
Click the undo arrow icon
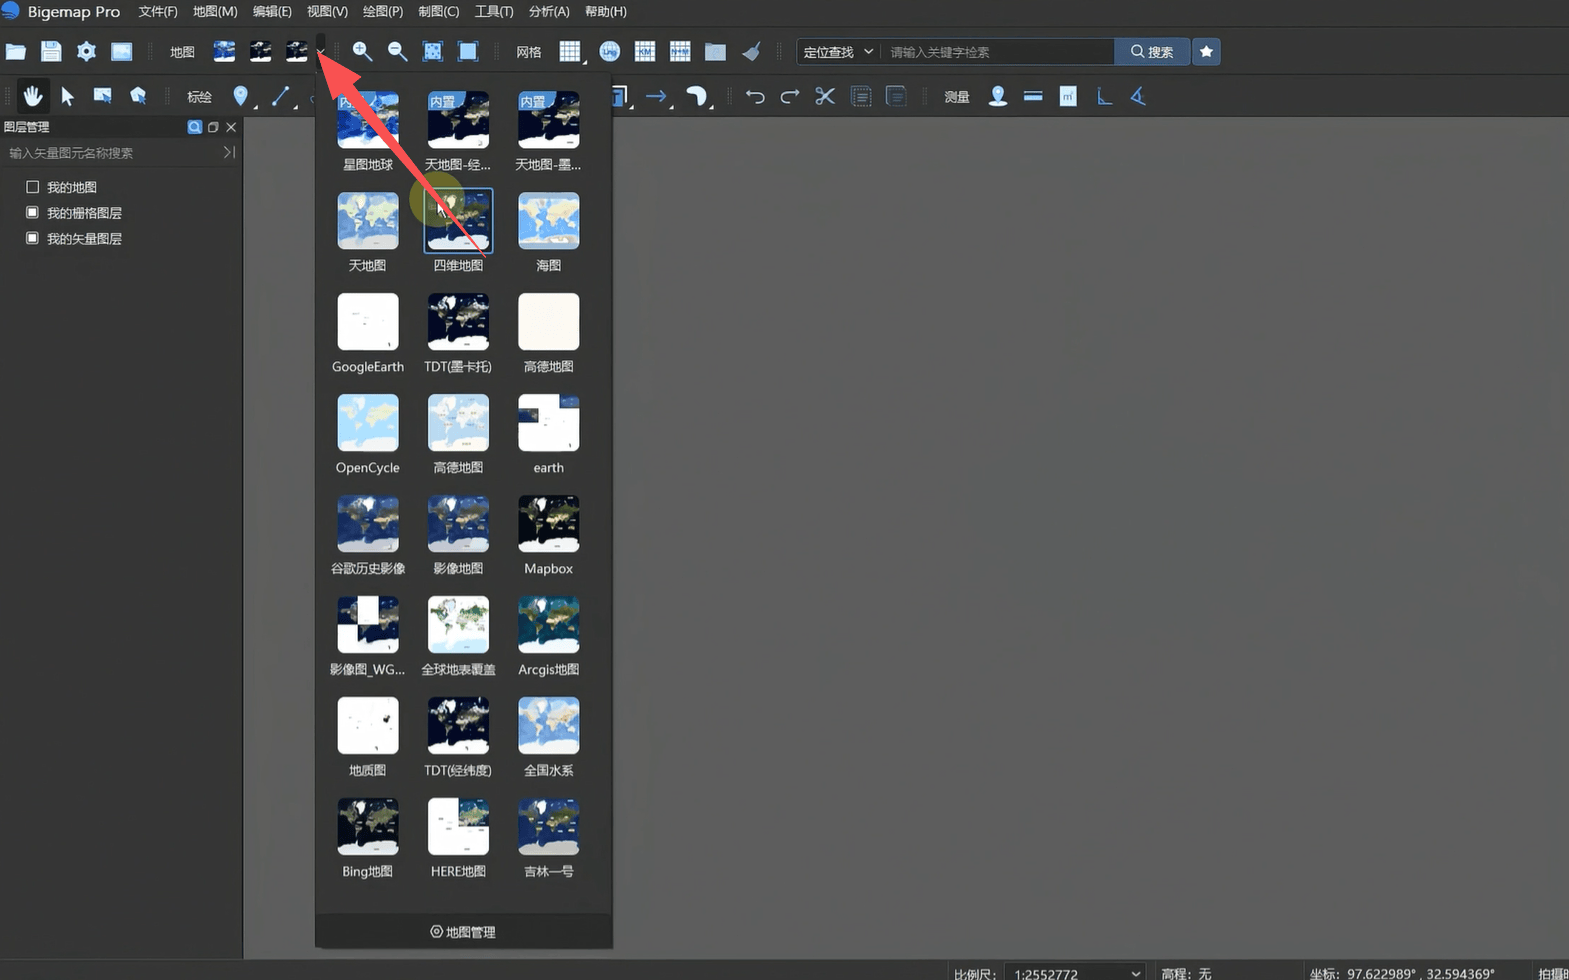(755, 96)
